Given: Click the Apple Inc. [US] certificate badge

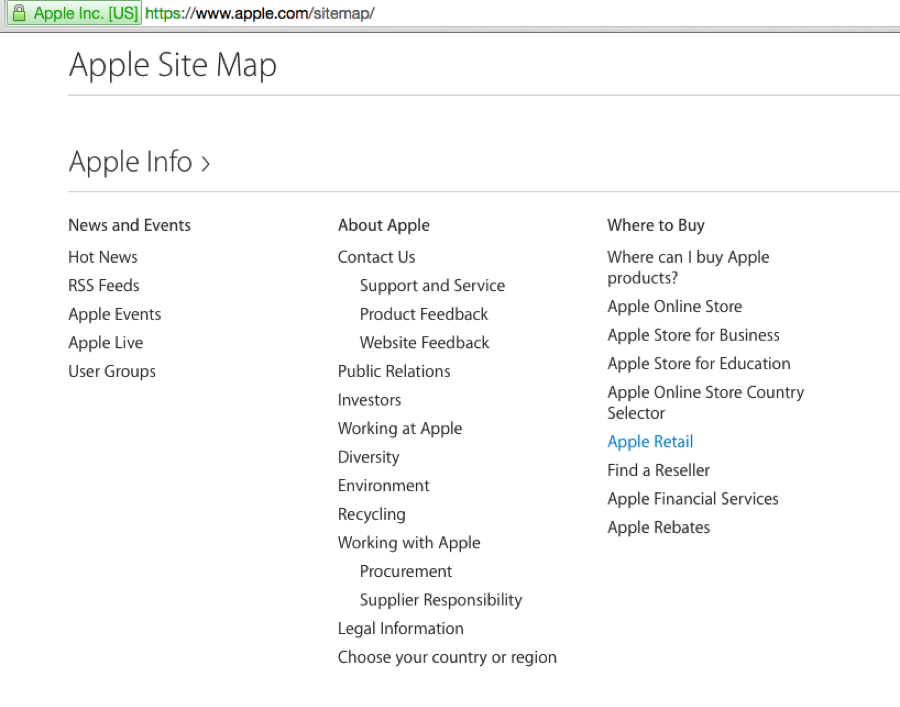Looking at the screenshot, I should coord(73,13).
